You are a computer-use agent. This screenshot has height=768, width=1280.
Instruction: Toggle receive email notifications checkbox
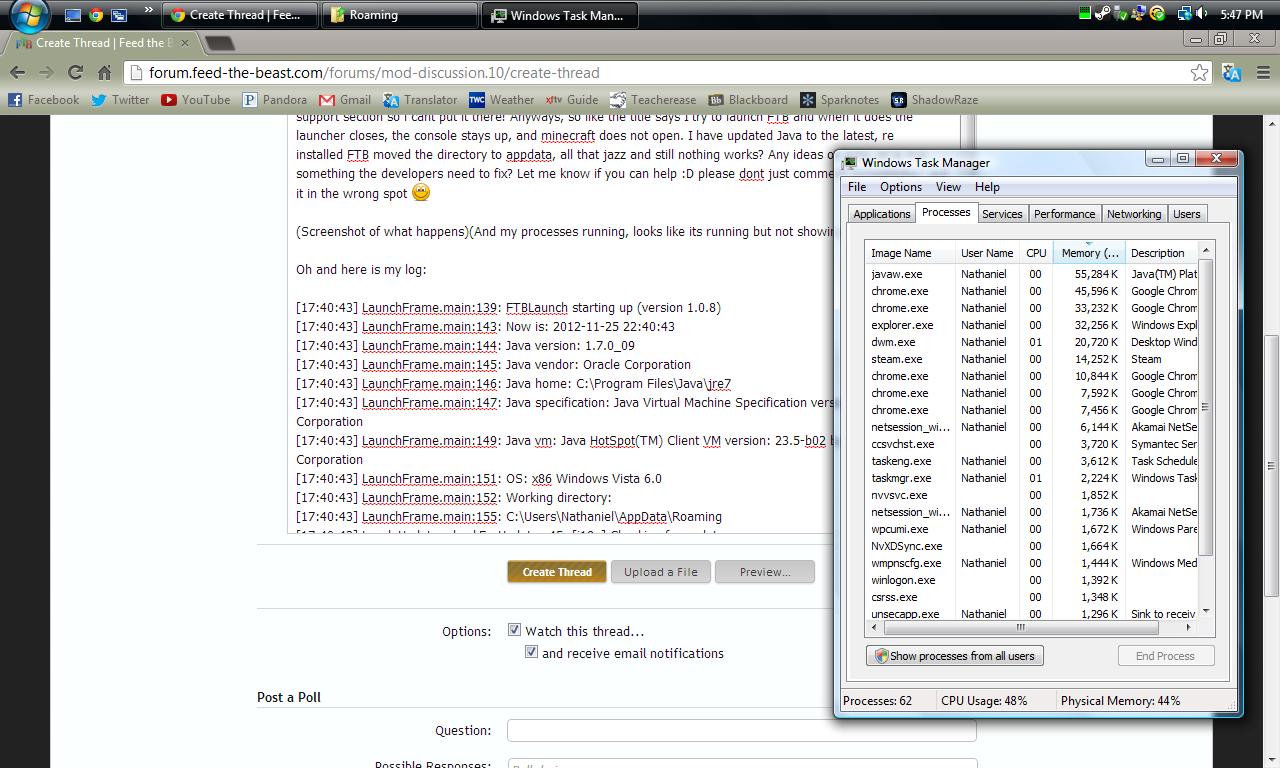pyautogui.click(x=531, y=652)
